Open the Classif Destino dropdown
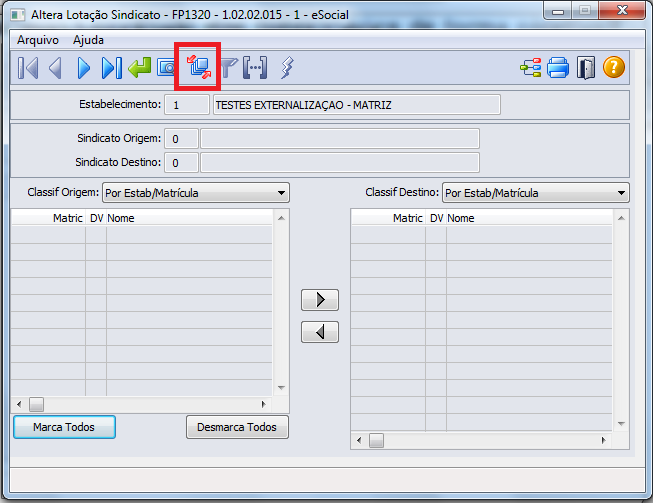653x503 pixels. click(536, 193)
